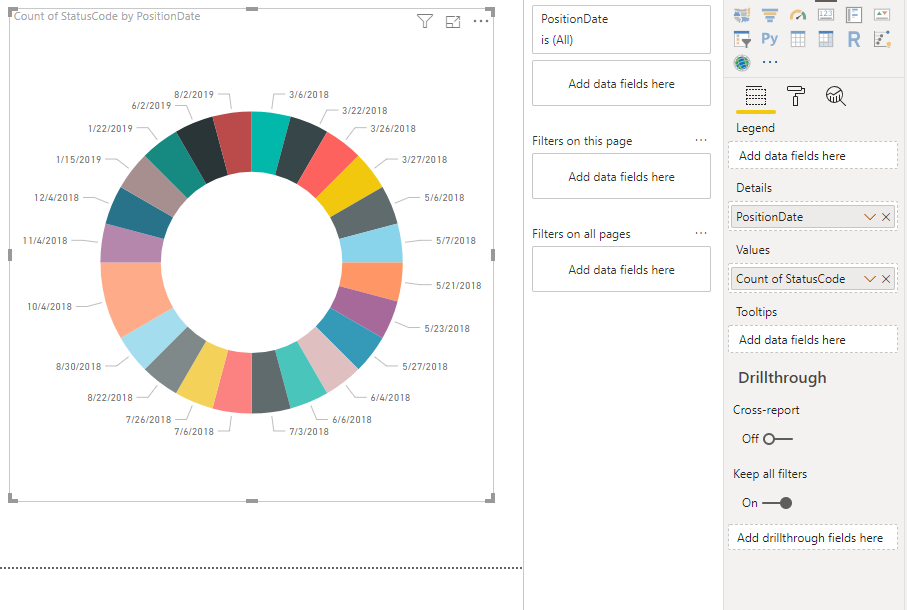907x610 pixels.
Task: Click the 5/21/2018 data label
Action: point(458,286)
